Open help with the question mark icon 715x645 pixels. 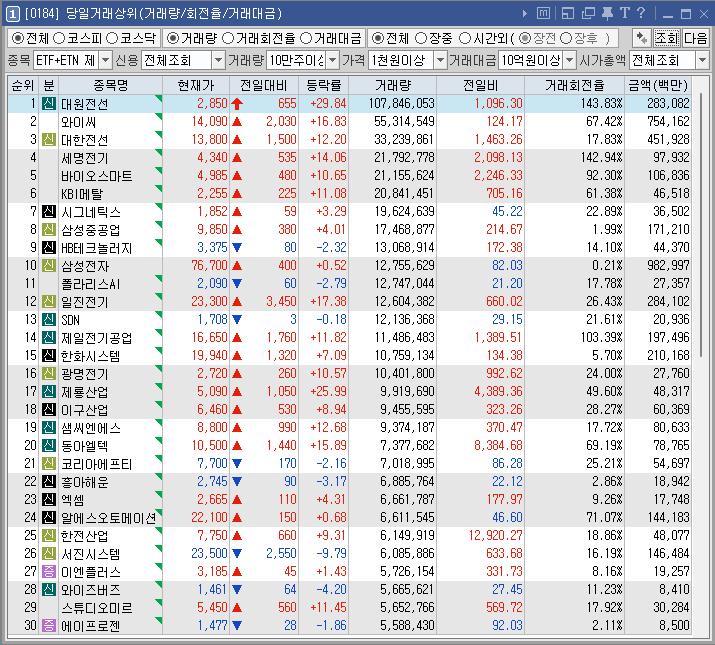[641, 13]
